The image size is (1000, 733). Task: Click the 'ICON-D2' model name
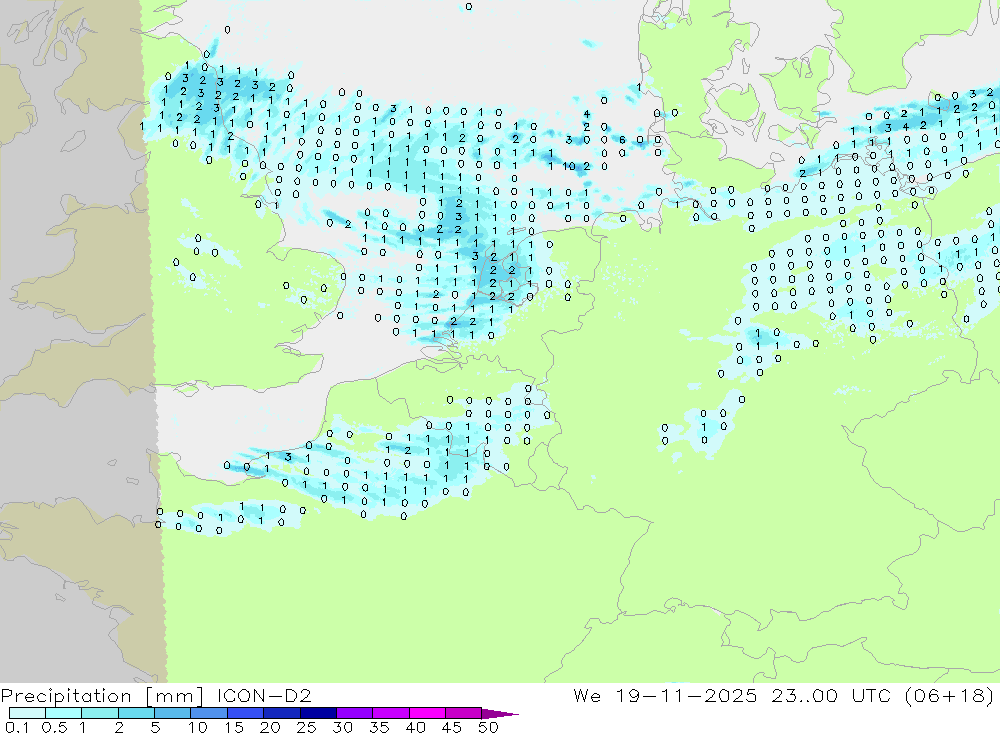(264, 695)
